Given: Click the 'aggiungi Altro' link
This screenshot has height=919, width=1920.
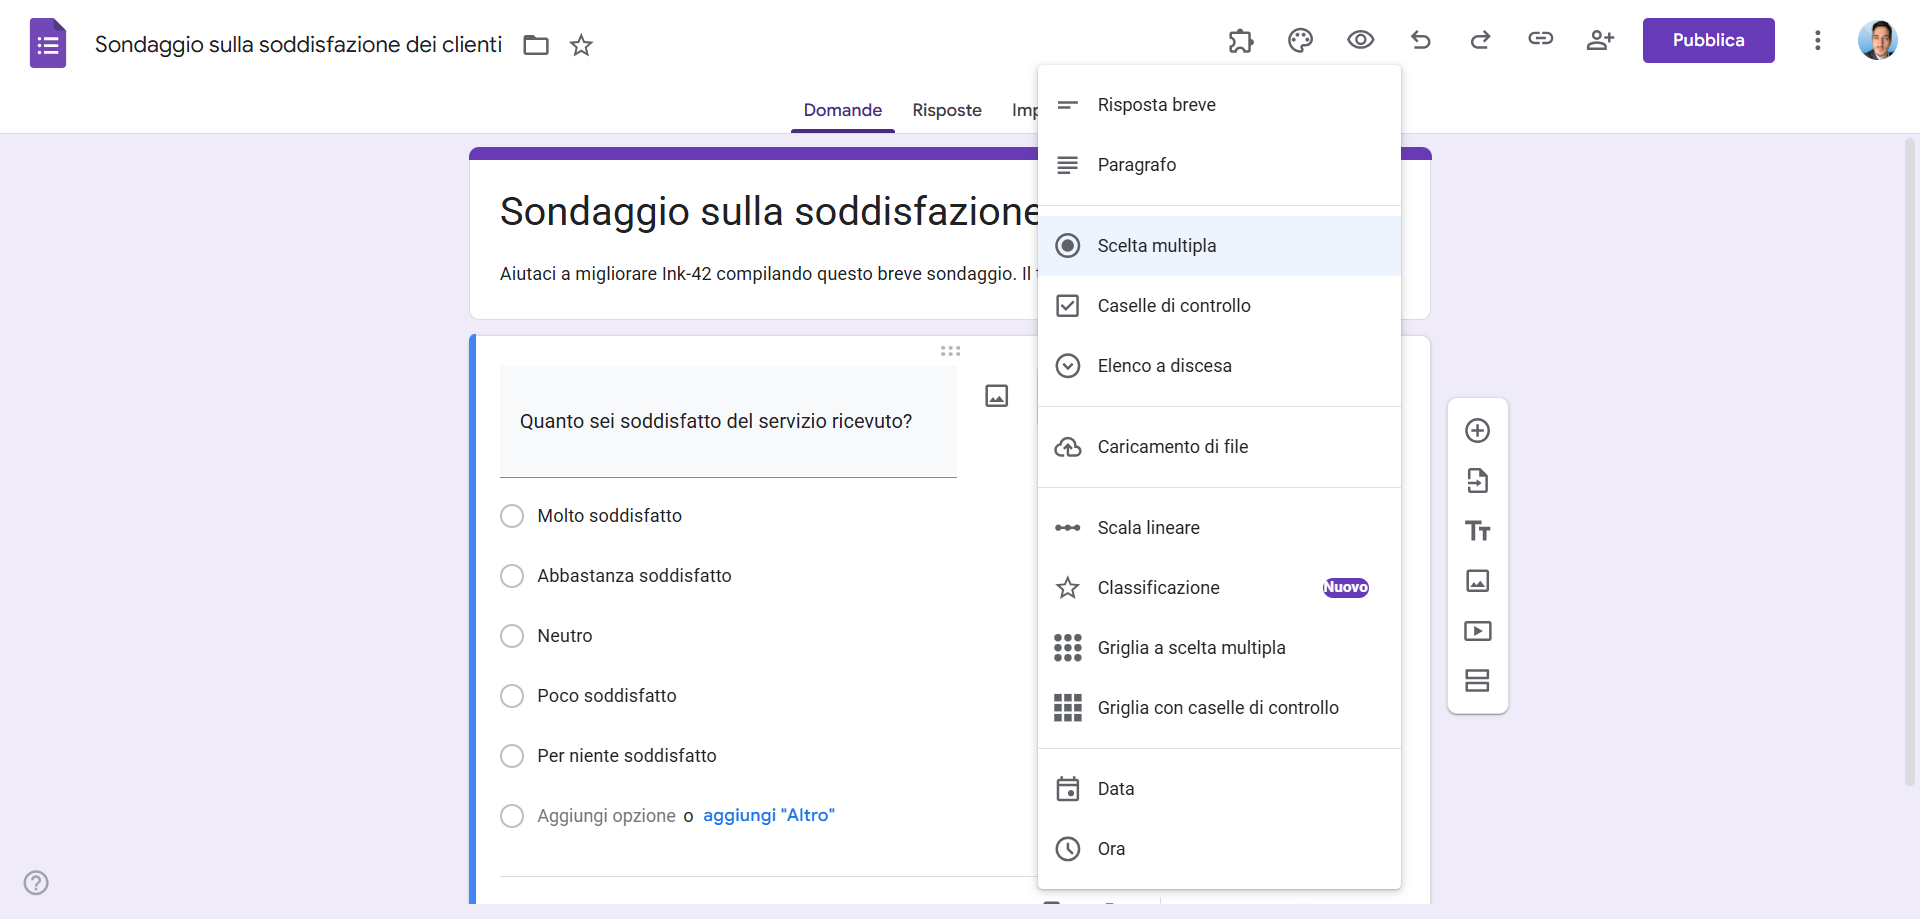Looking at the screenshot, I should [769, 816].
